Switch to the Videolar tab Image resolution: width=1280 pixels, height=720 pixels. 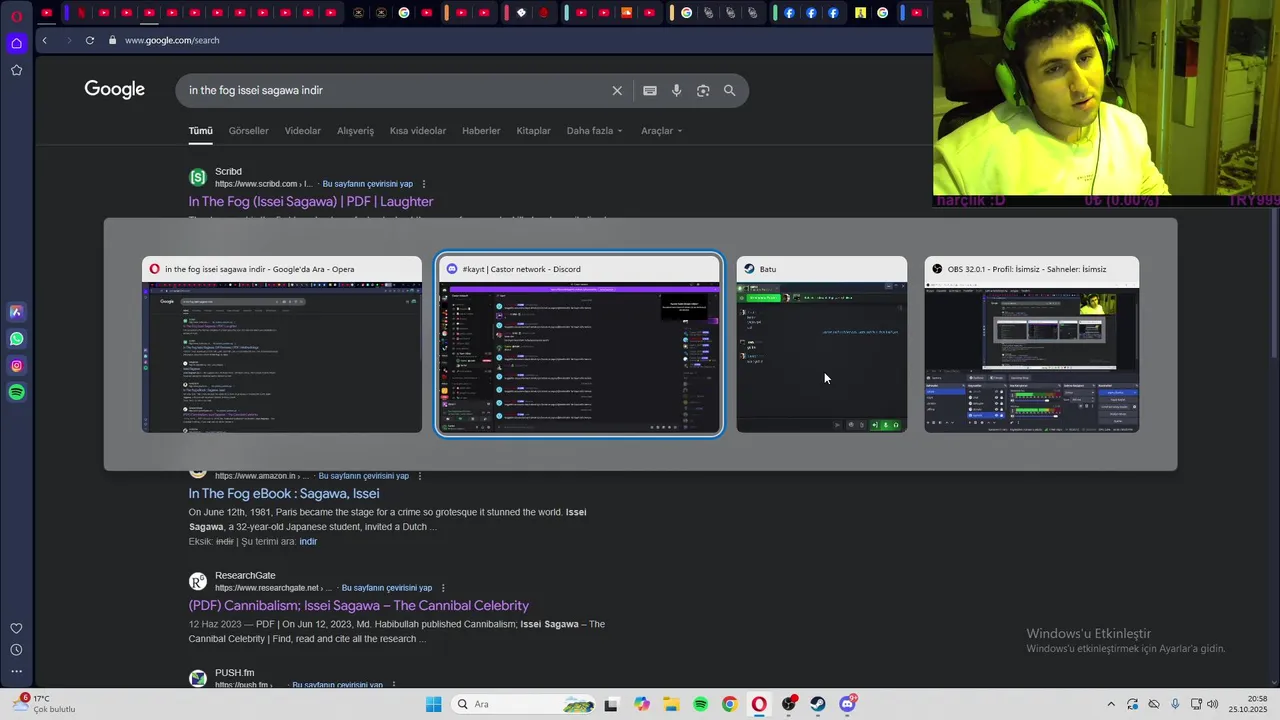[303, 131]
